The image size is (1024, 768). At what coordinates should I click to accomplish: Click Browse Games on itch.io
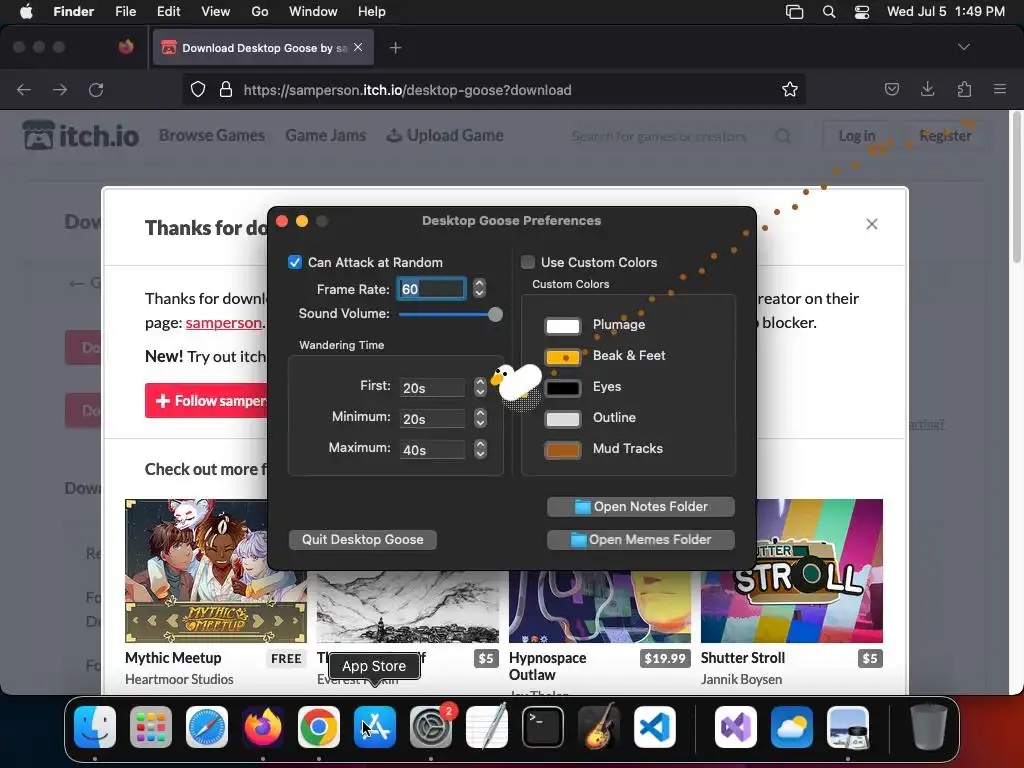pyautogui.click(x=212, y=135)
